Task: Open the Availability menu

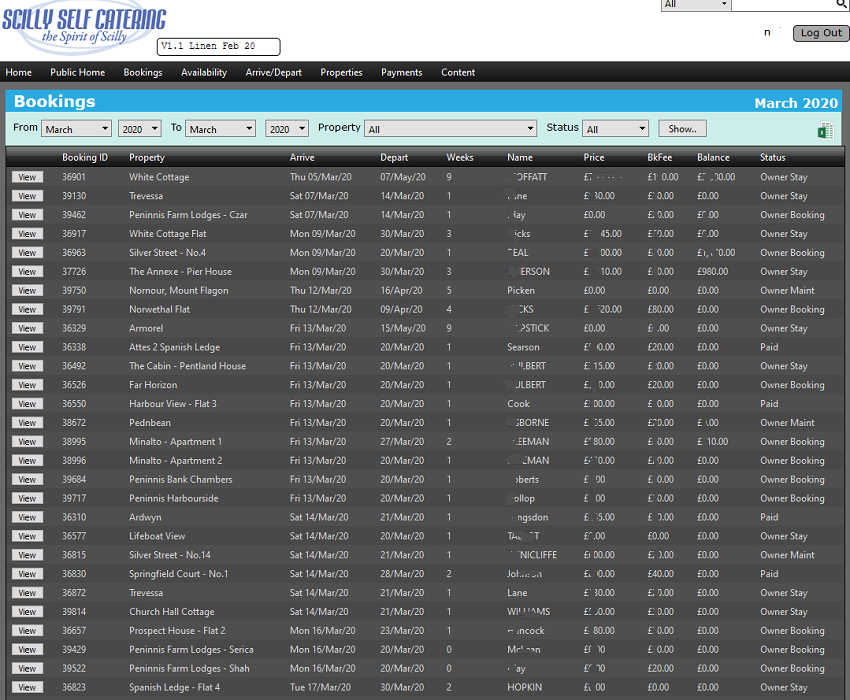Action: 204,72
